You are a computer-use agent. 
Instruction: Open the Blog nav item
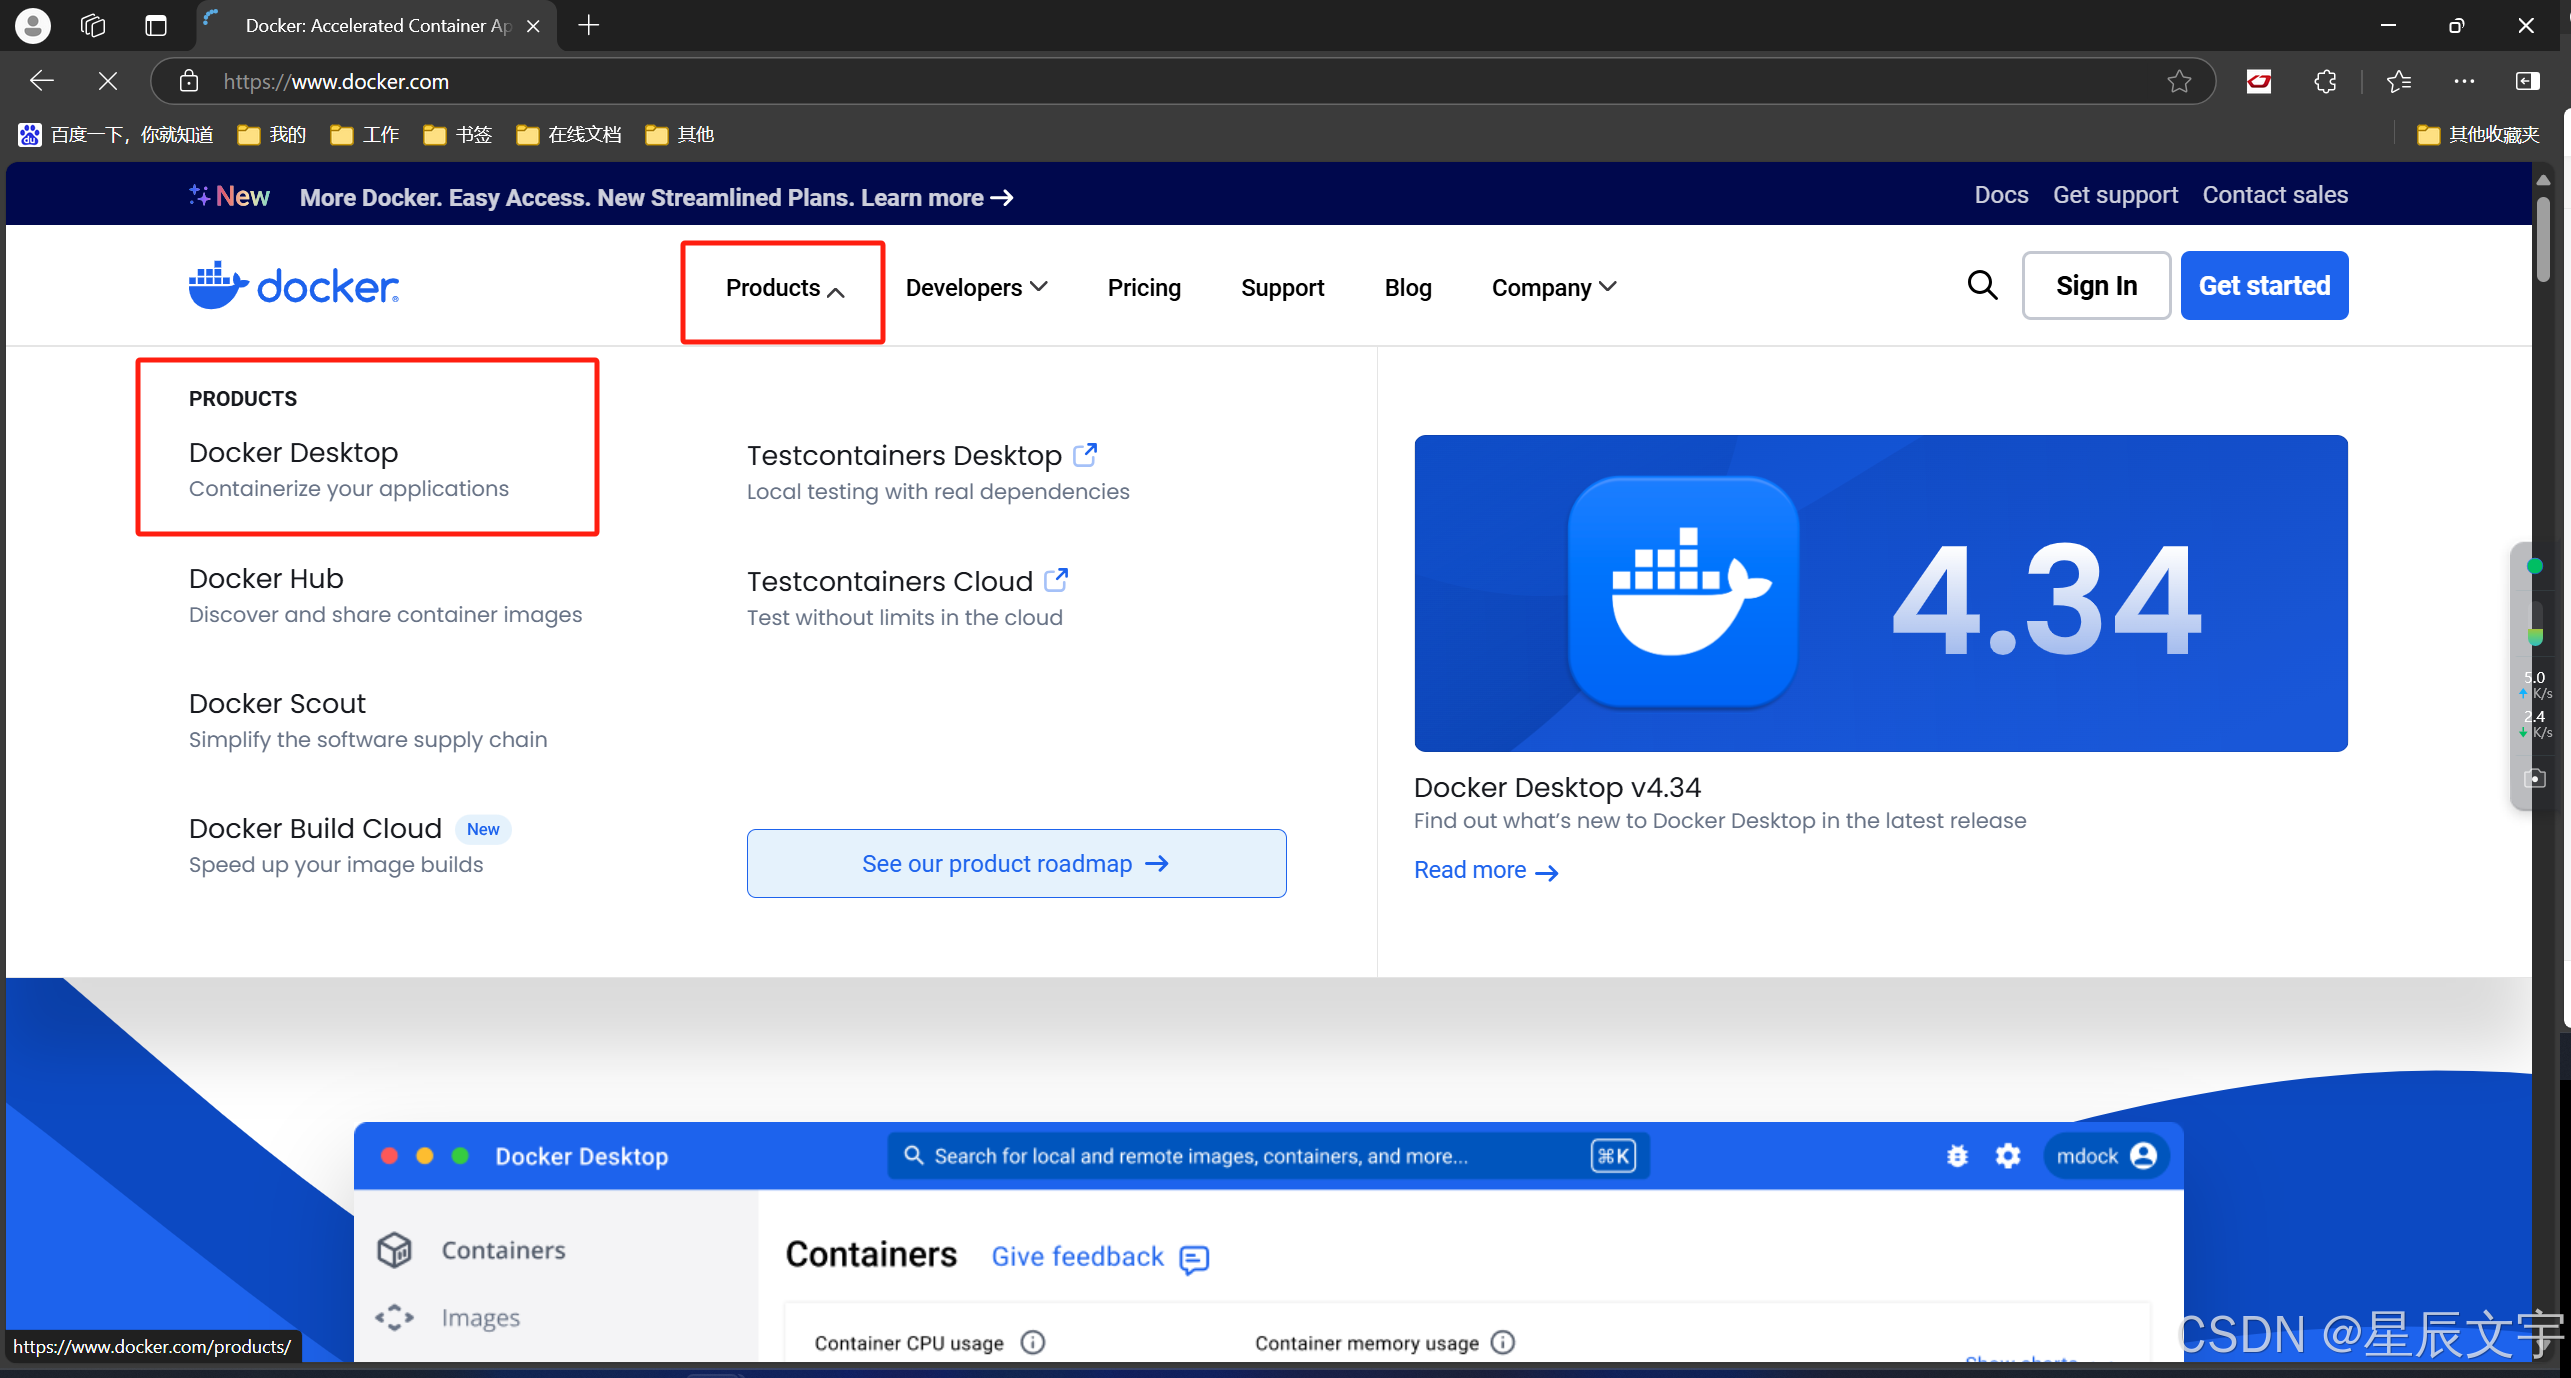(1407, 288)
